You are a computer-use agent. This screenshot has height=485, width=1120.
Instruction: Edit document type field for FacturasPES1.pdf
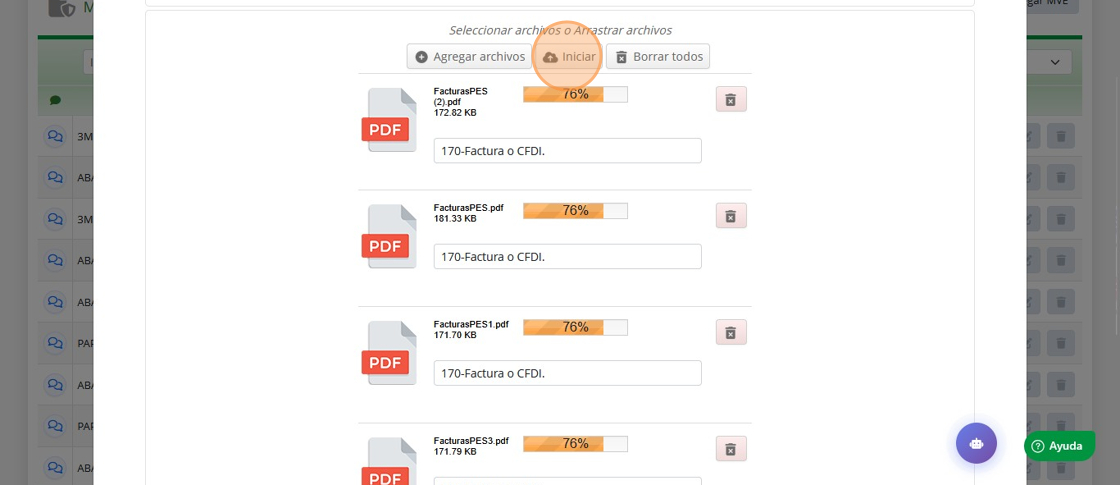[567, 373]
